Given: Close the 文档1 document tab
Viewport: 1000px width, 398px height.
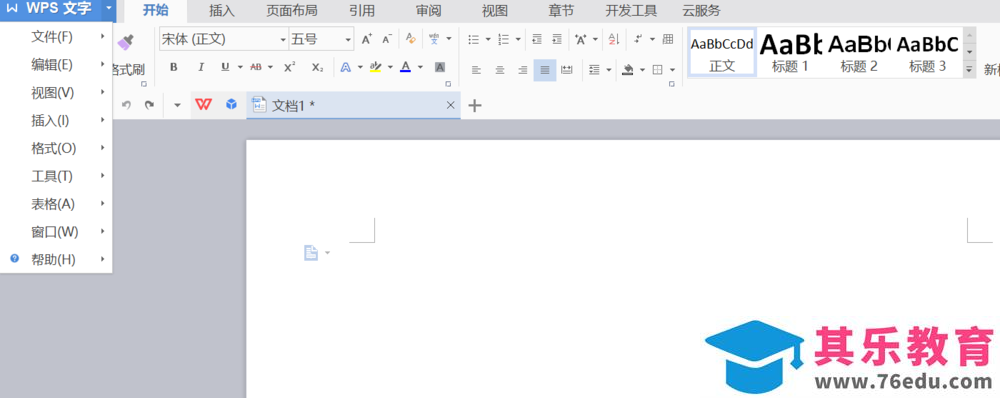Looking at the screenshot, I should (450, 106).
